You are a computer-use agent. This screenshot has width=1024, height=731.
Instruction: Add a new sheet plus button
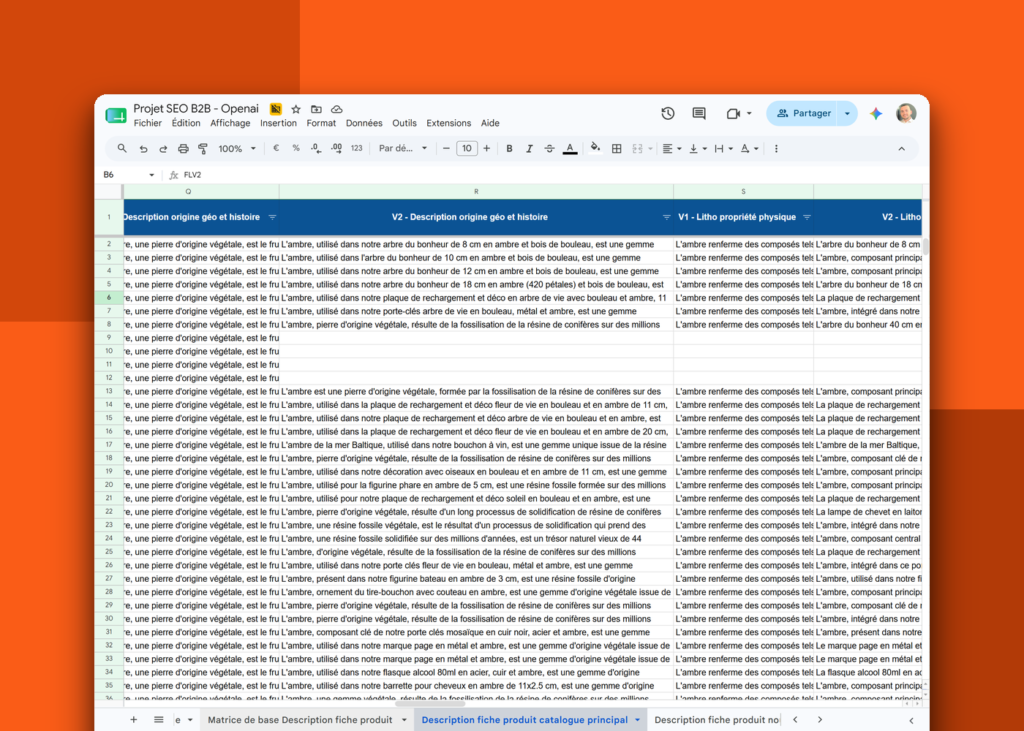coord(133,719)
